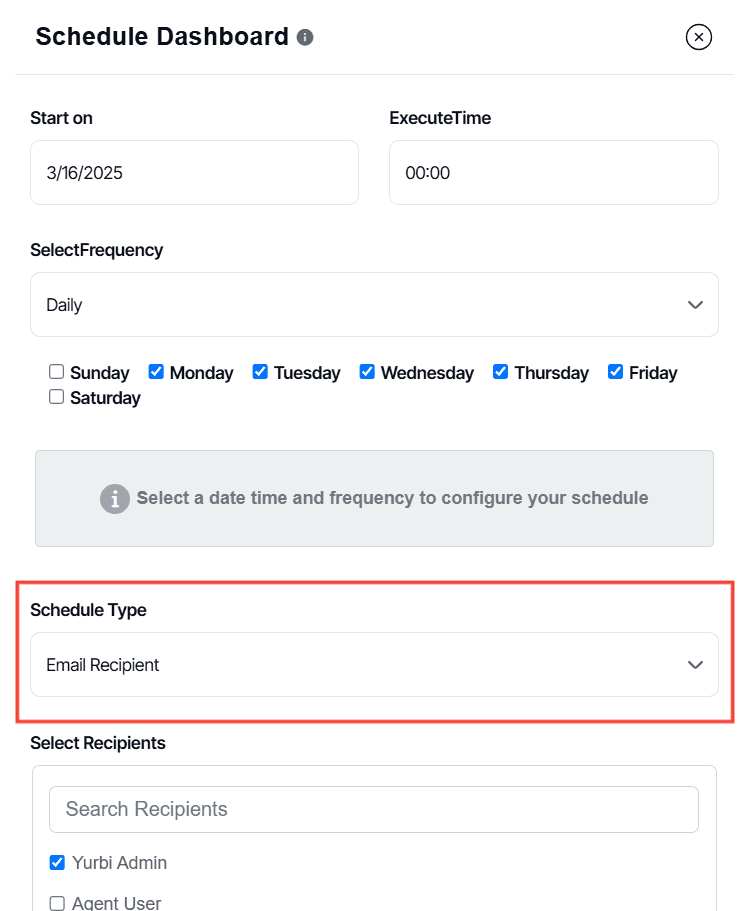Image resolution: width=744 pixels, height=911 pixels.
Task: Open the Start on date field
Action: (x=194, y=172)
